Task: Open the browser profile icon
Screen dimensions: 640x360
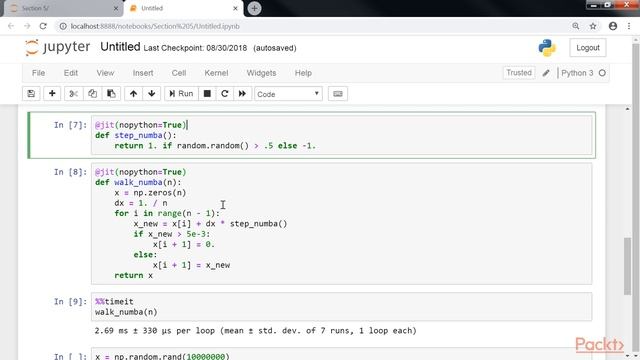Action: (613, 26)
